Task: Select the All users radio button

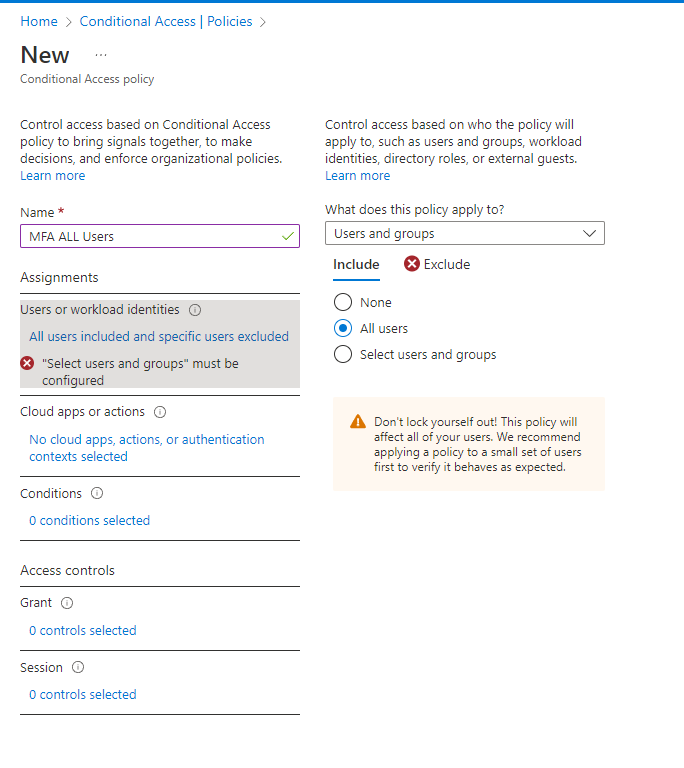Action: pyautogui.click(x=343, y=328)
